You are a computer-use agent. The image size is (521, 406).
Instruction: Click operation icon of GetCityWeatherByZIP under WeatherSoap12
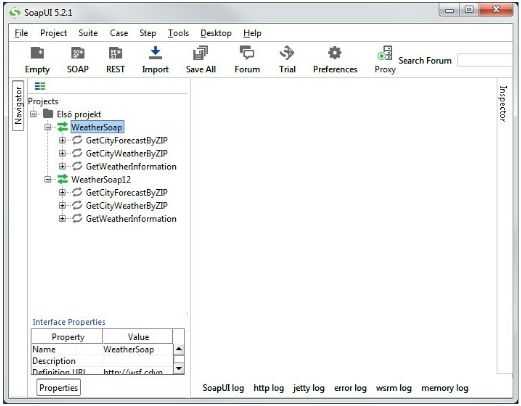[x=77, y=205]
